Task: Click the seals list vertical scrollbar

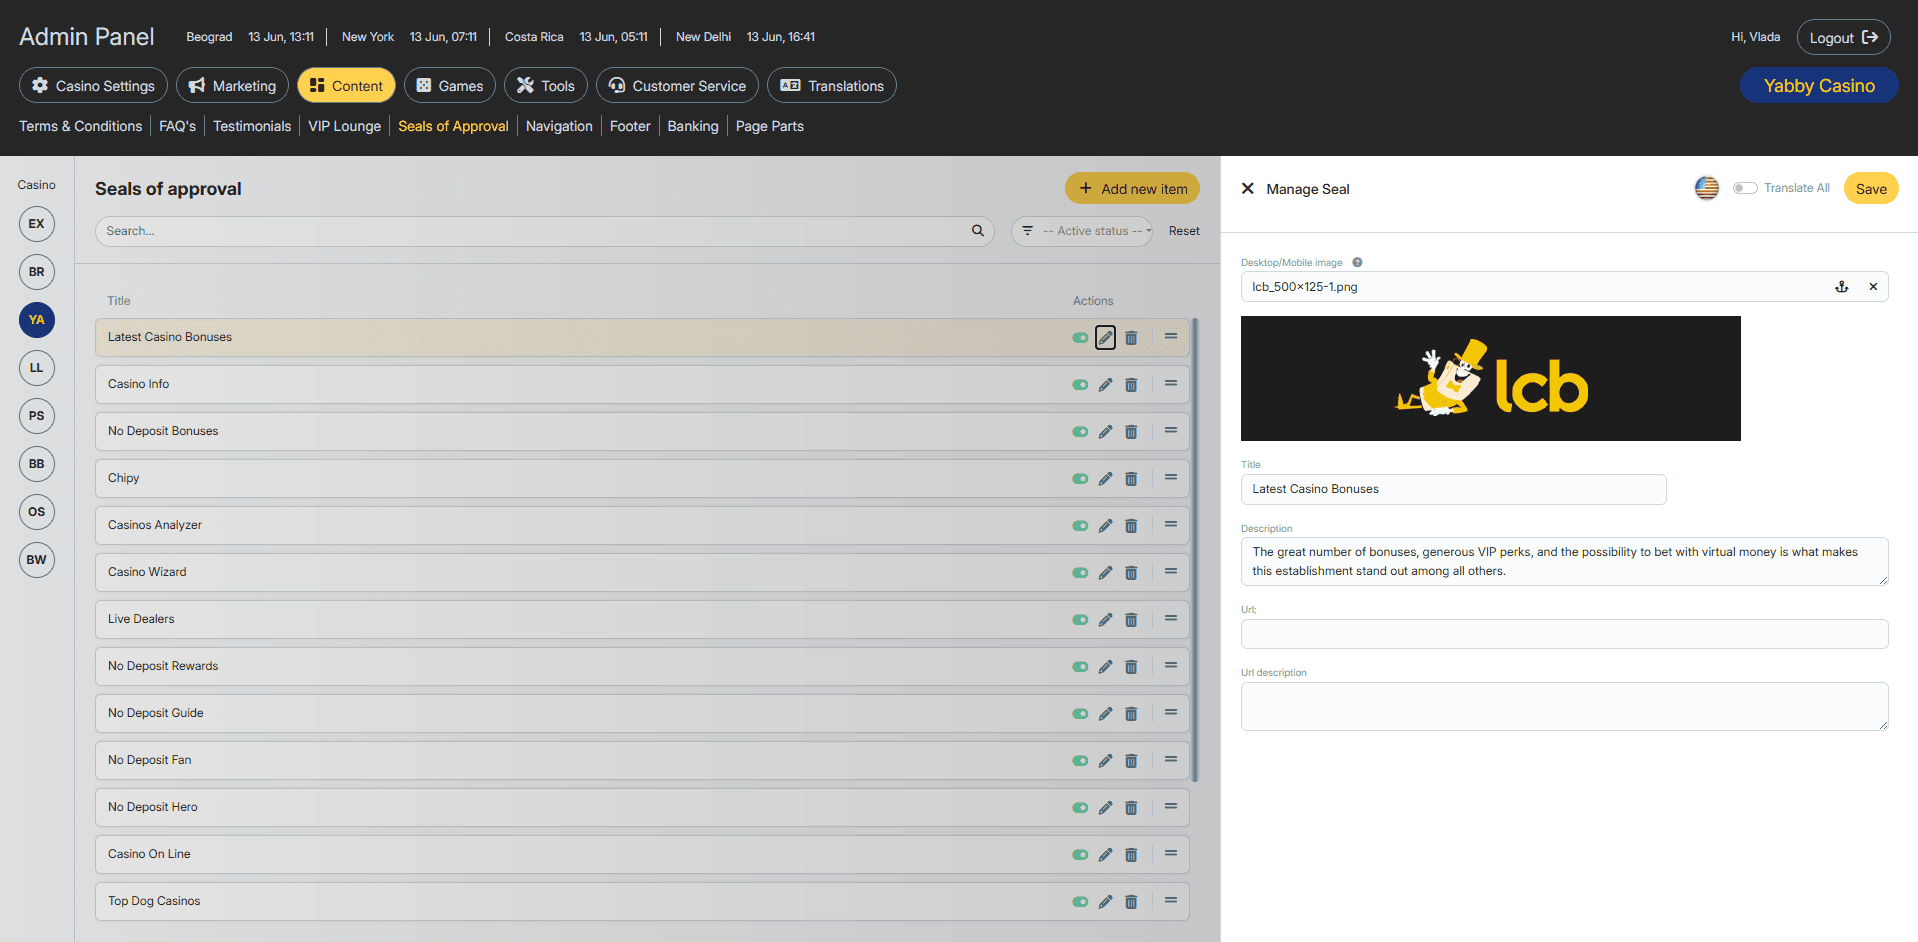Action: pyautogui.click(x=1195, y=550)
